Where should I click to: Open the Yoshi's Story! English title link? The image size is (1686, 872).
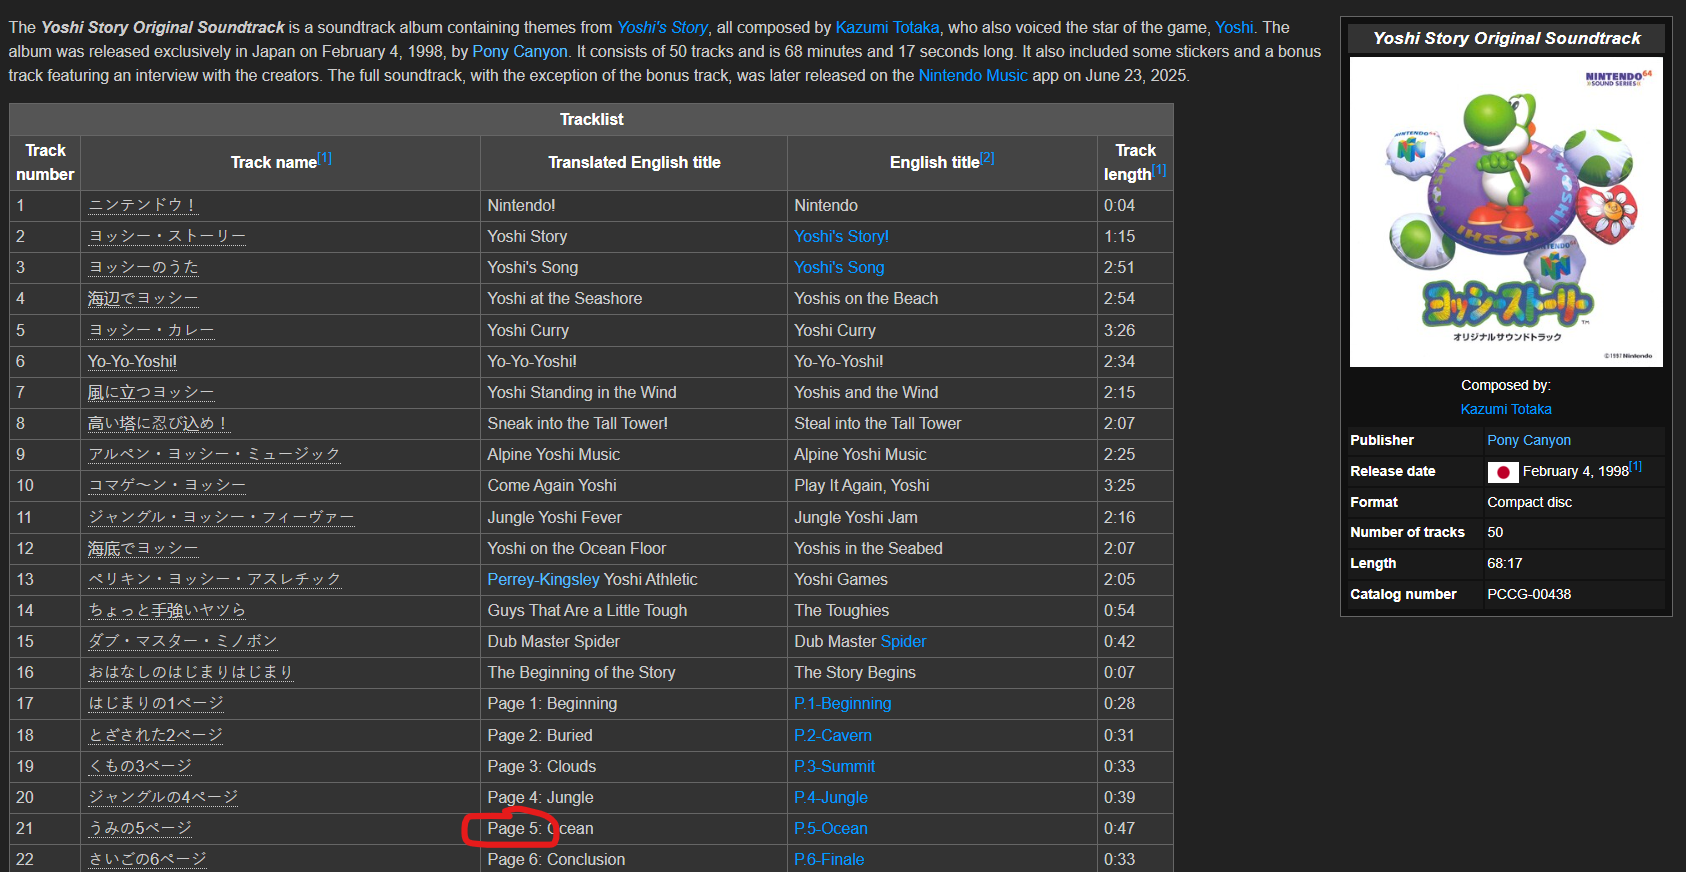841,236
